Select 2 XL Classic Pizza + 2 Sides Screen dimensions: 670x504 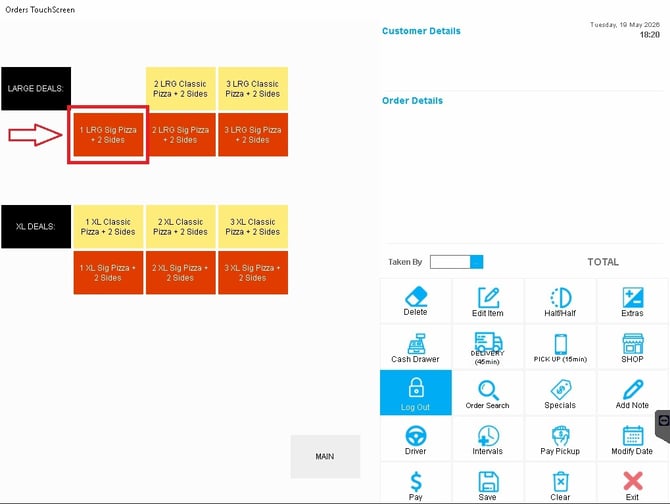pos(180,226)
